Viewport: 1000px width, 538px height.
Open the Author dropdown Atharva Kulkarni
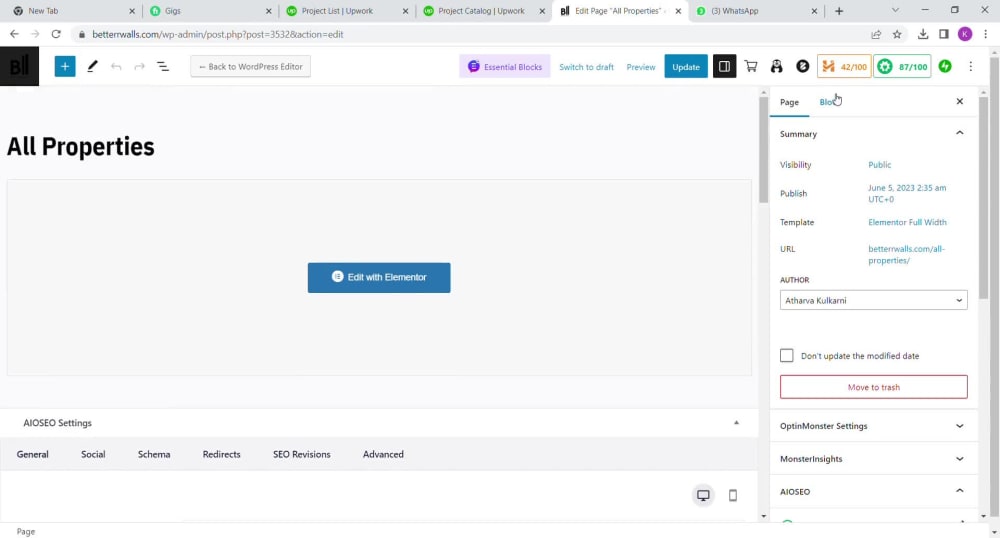click(x=873, y=300)
